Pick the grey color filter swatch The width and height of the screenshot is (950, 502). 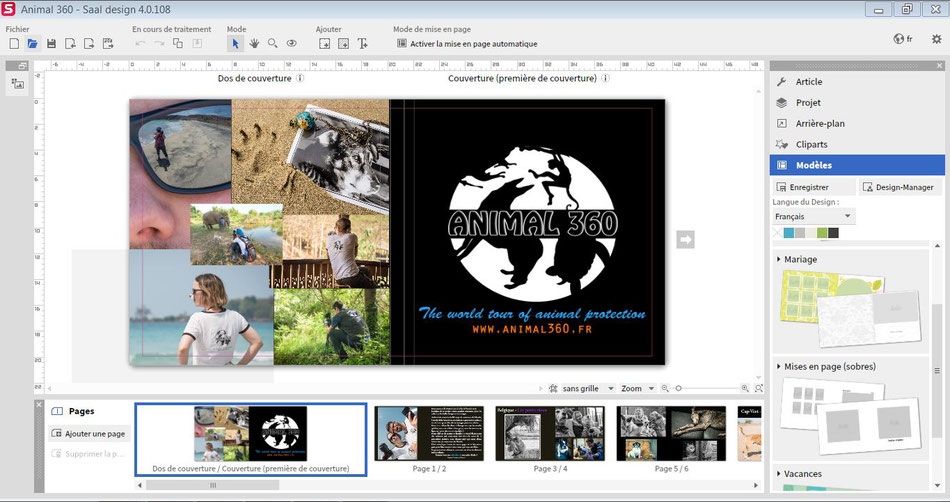tap(800, 233)
